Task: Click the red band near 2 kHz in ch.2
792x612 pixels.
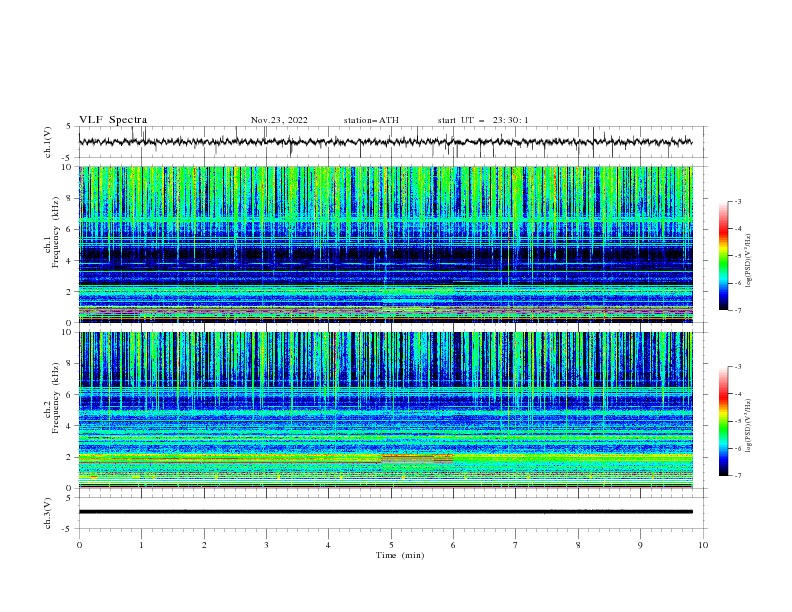Action: click(417, 458)
